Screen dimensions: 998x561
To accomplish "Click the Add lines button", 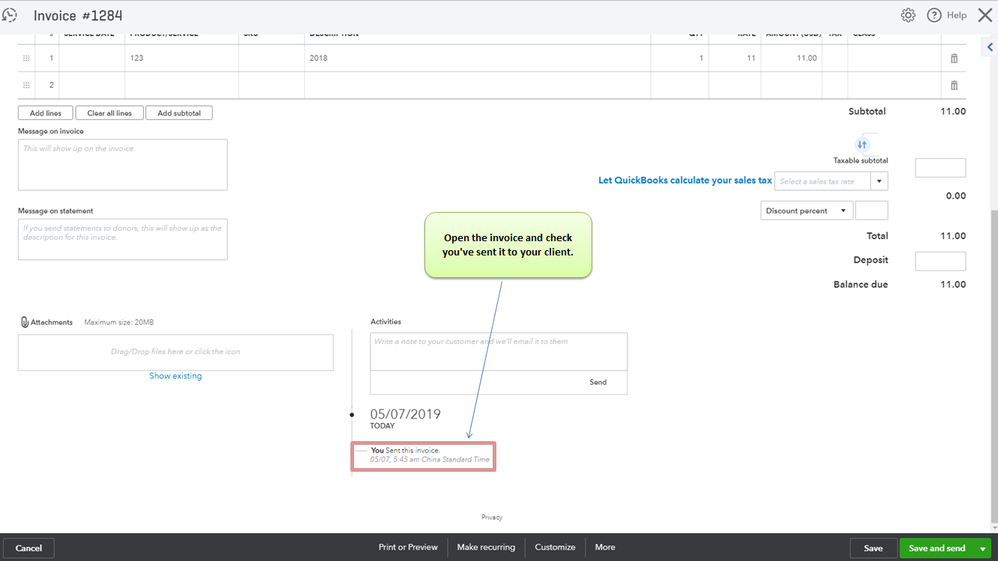I will click(x=45, y=113).
